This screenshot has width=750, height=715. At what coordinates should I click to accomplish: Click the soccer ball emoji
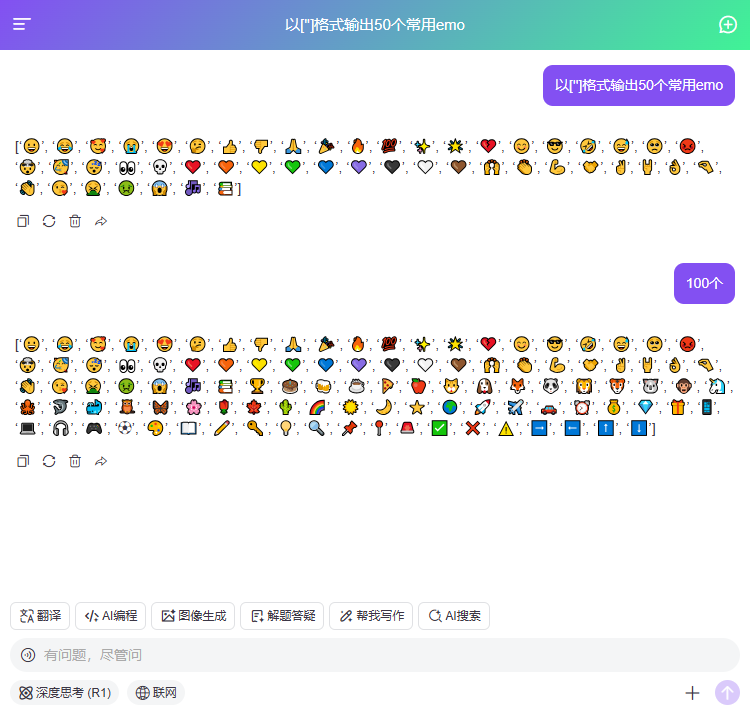coord(125,428)
